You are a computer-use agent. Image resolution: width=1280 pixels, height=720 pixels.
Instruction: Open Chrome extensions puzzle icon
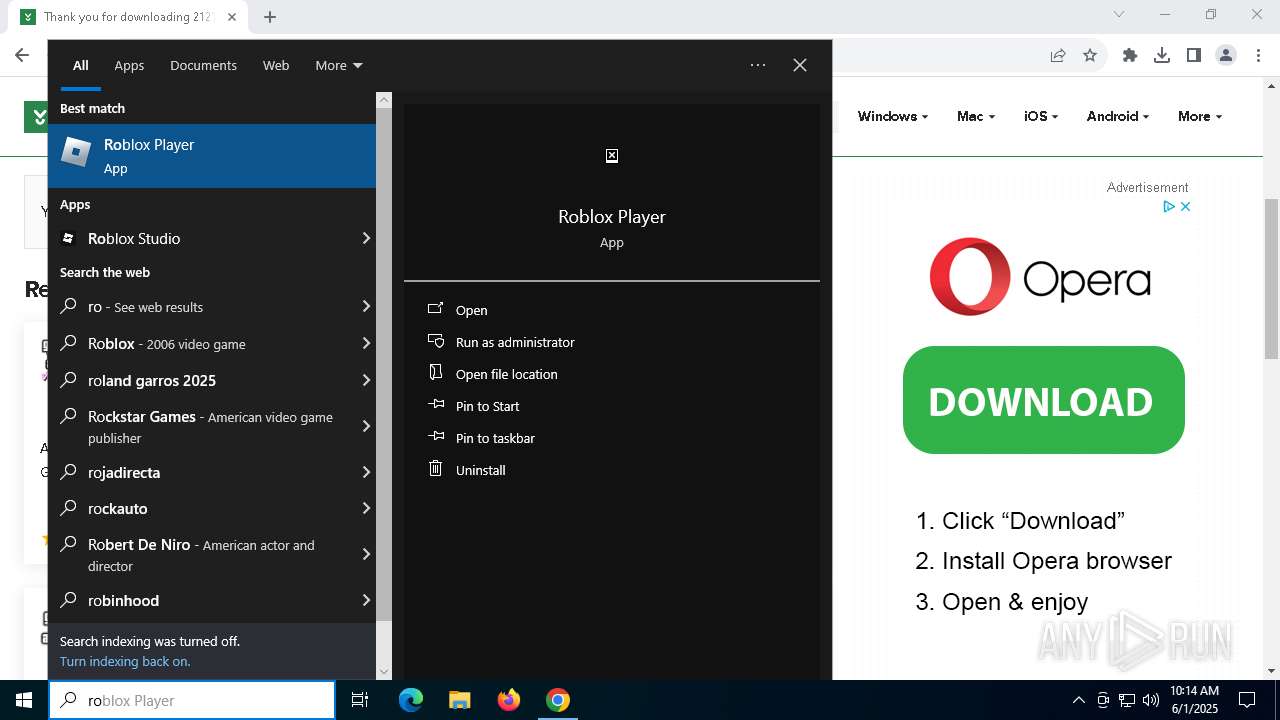click(1130, 56)
